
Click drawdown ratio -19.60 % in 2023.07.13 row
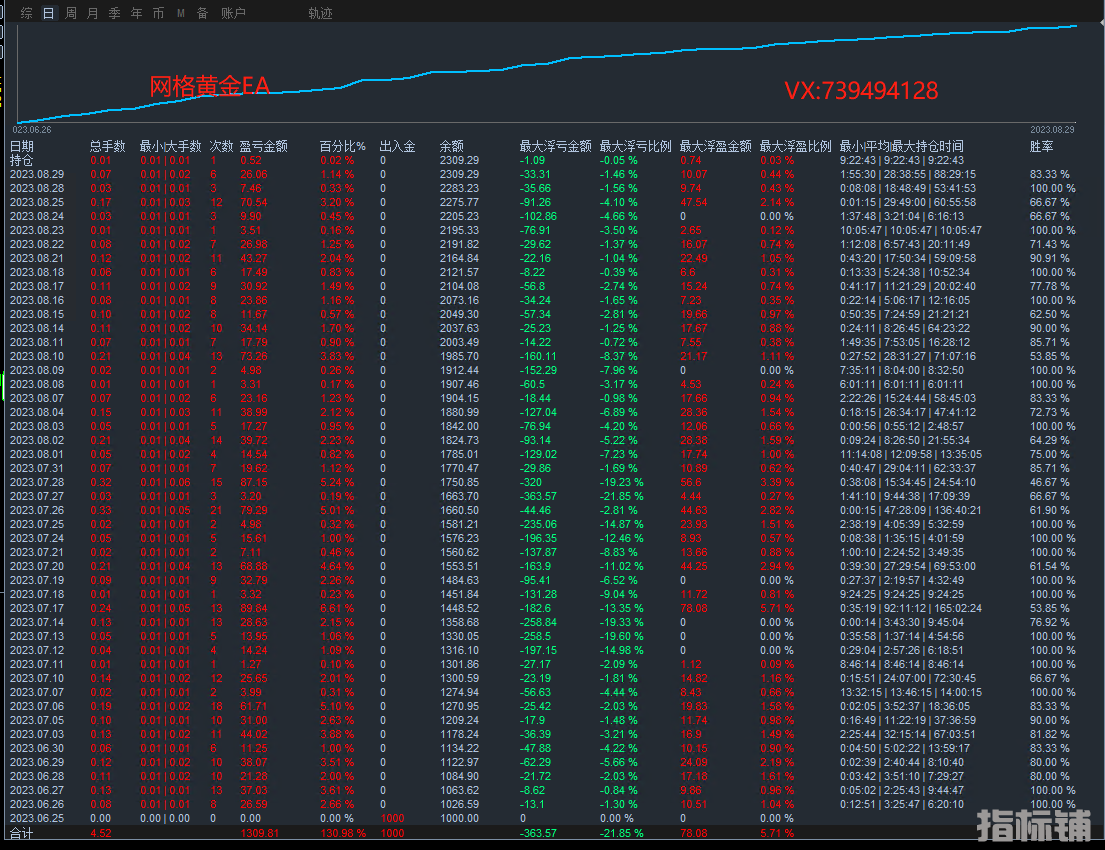[x=622, y=636]
